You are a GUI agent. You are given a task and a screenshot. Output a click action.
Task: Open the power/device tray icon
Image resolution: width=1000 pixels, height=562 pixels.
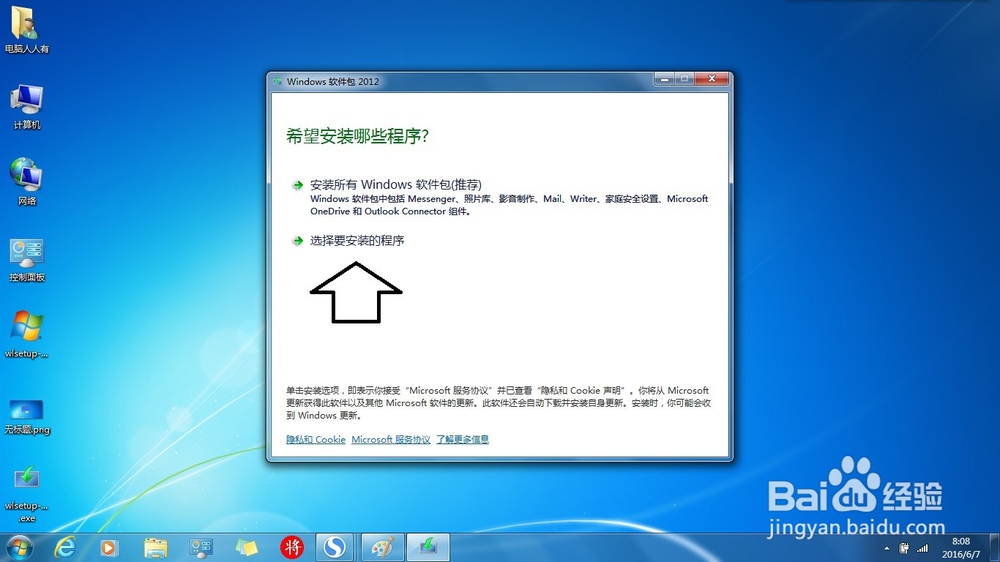coord(904,549)
